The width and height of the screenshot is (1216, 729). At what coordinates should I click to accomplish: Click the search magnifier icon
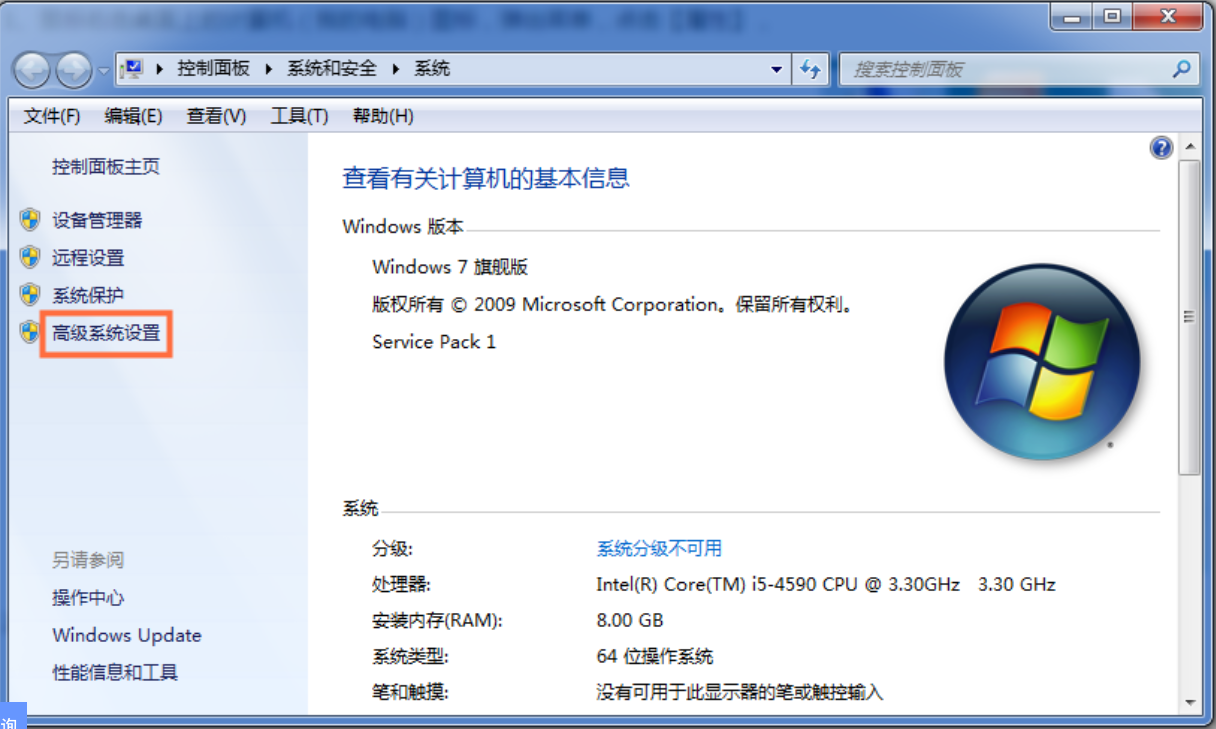(1181, 69)
